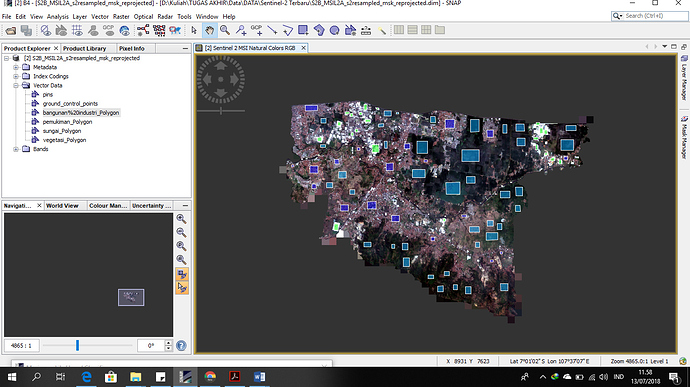The width and height of the screenshot is (690, 387).
Task: Click Zoom All in the Navigation panel
Action: (181, 260)
